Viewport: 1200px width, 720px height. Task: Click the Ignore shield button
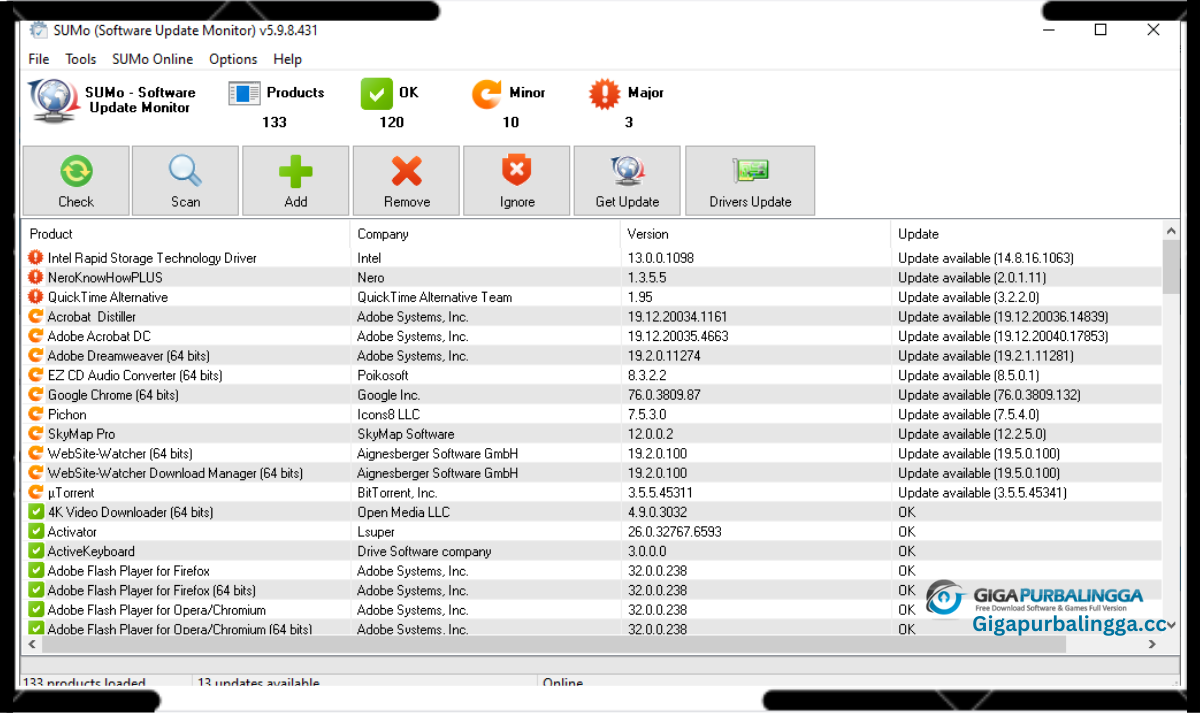point(517,181)
